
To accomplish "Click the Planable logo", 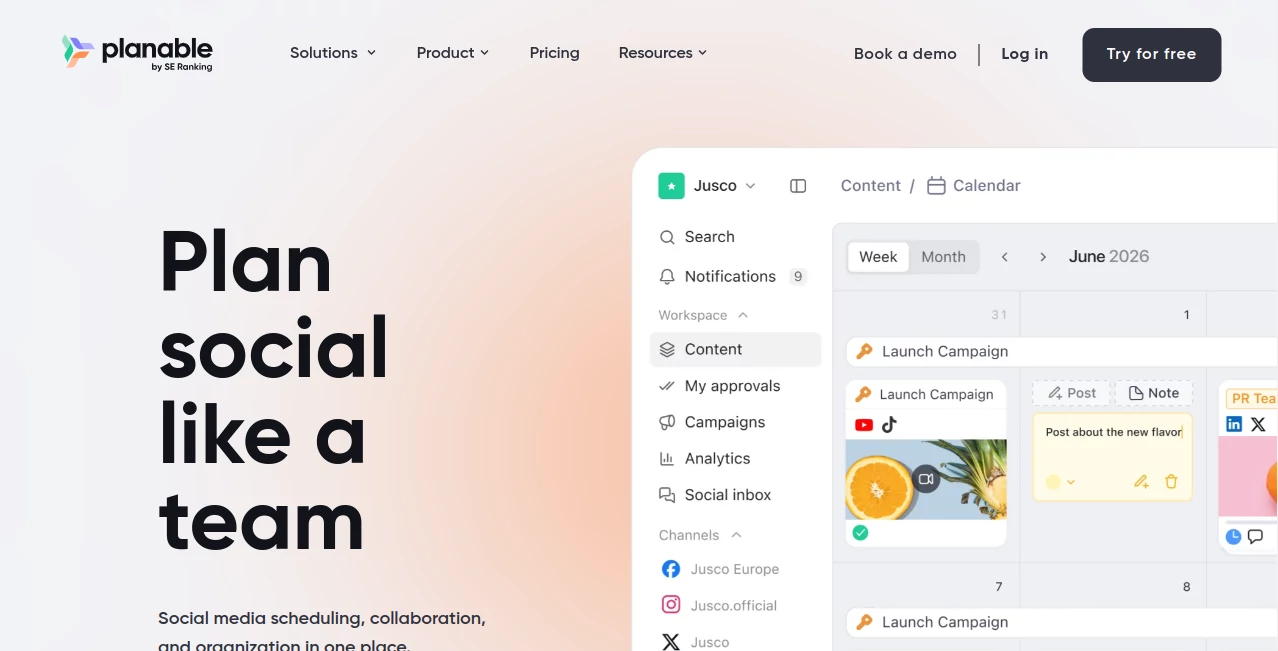I will [x=137, y=53].
